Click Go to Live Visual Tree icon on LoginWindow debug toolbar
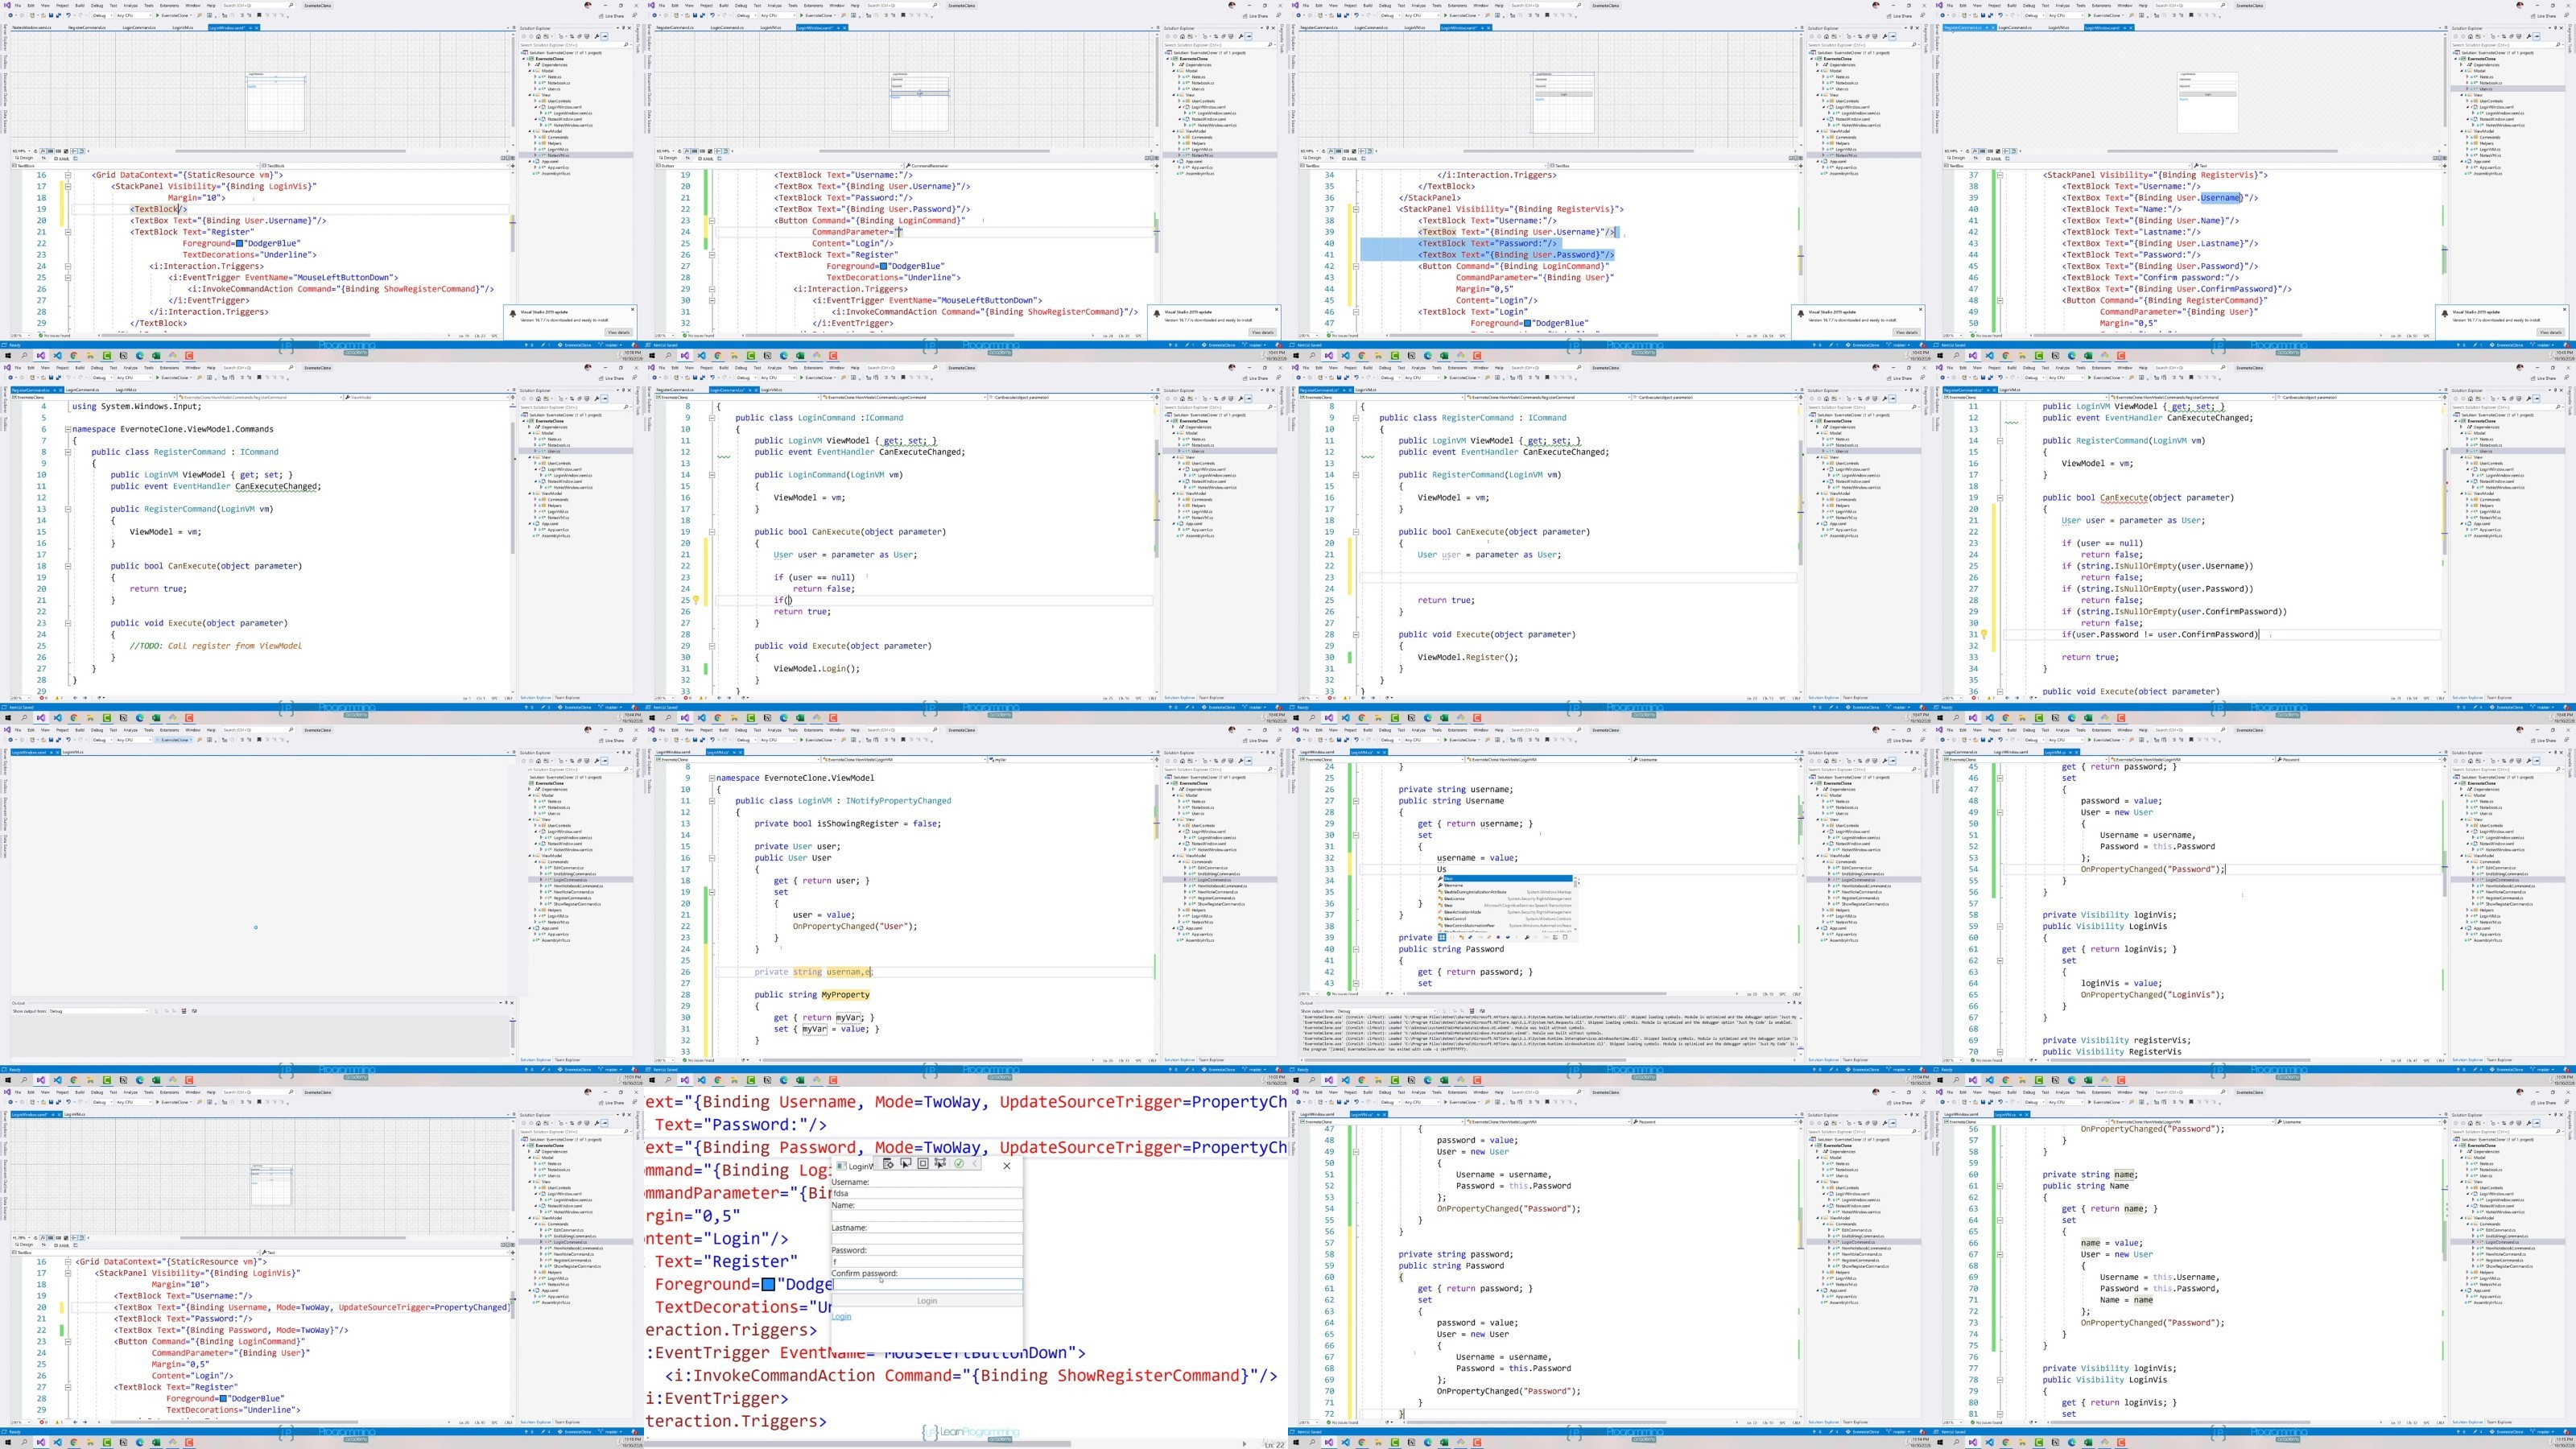The width and height of the screenshot is (2576, 1449). coord(888,1164)
